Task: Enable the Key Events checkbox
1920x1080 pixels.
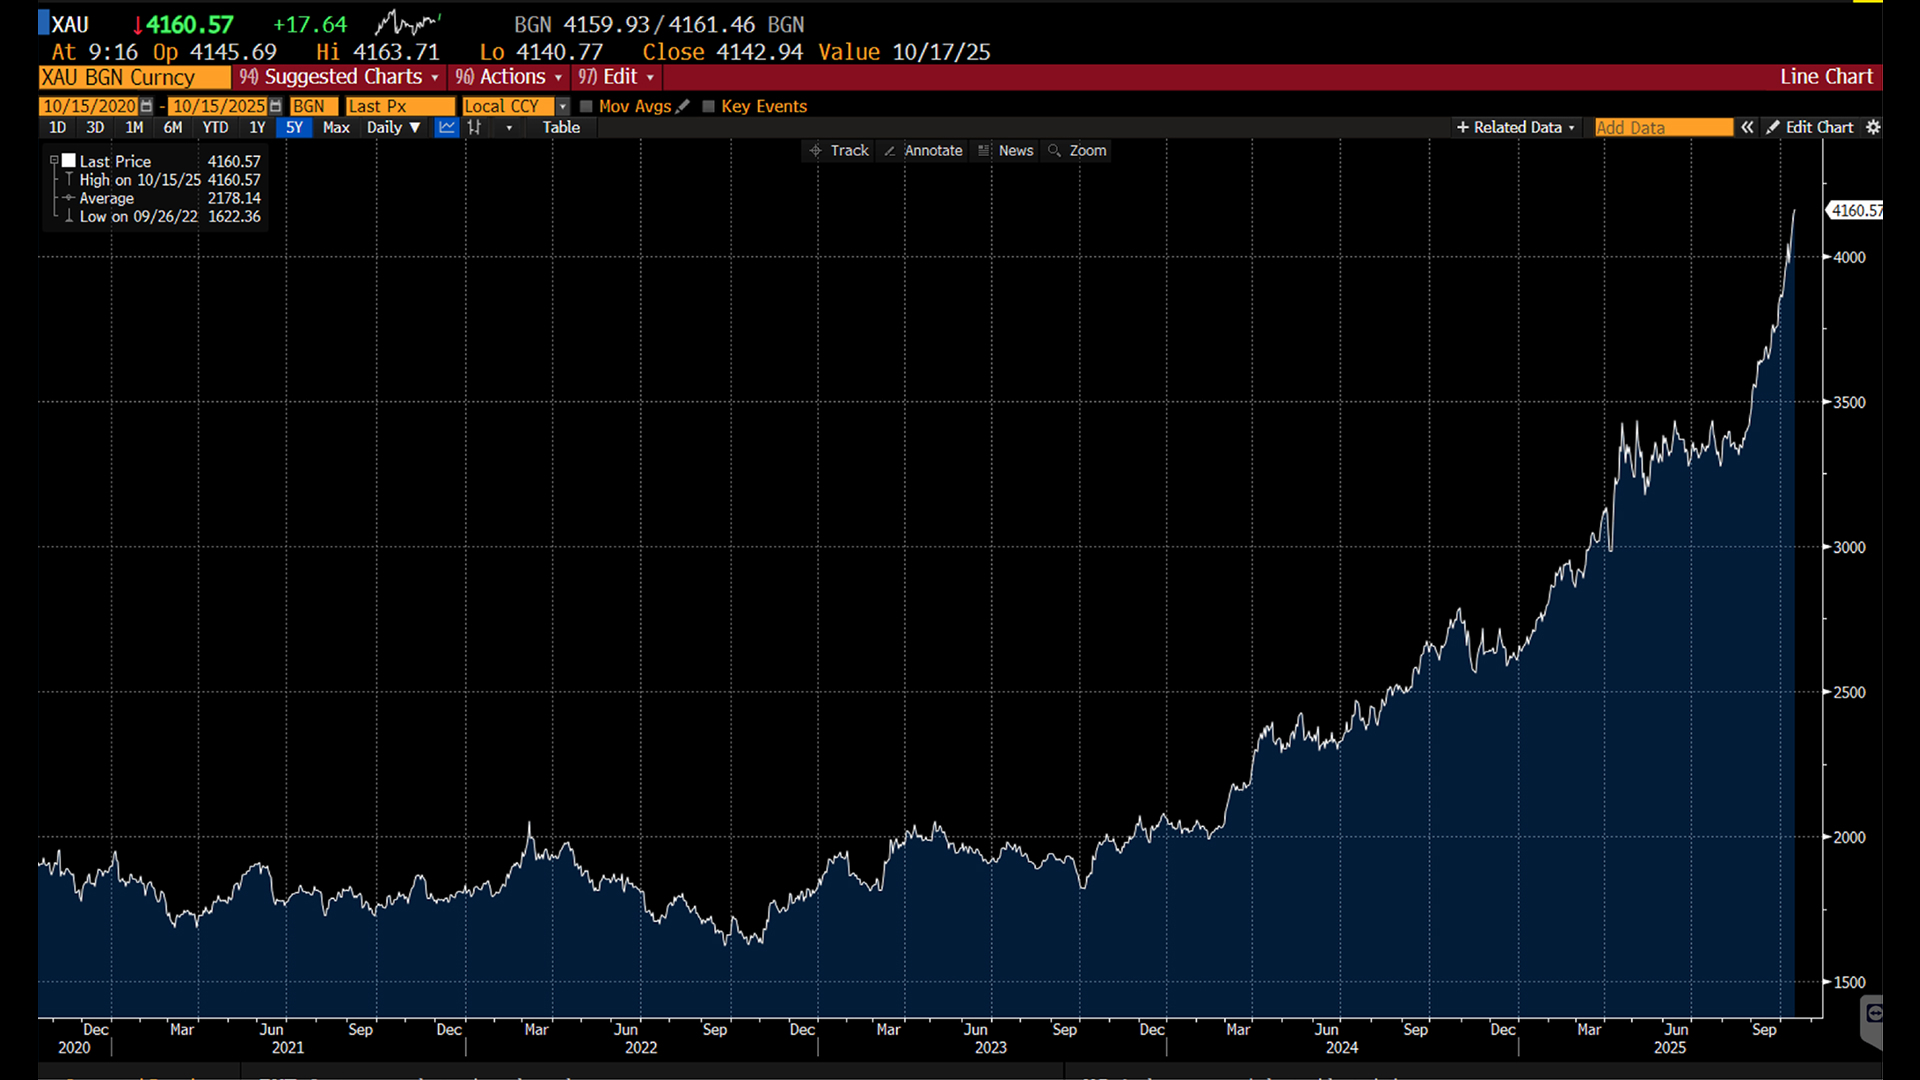Action: pos(709,106)
